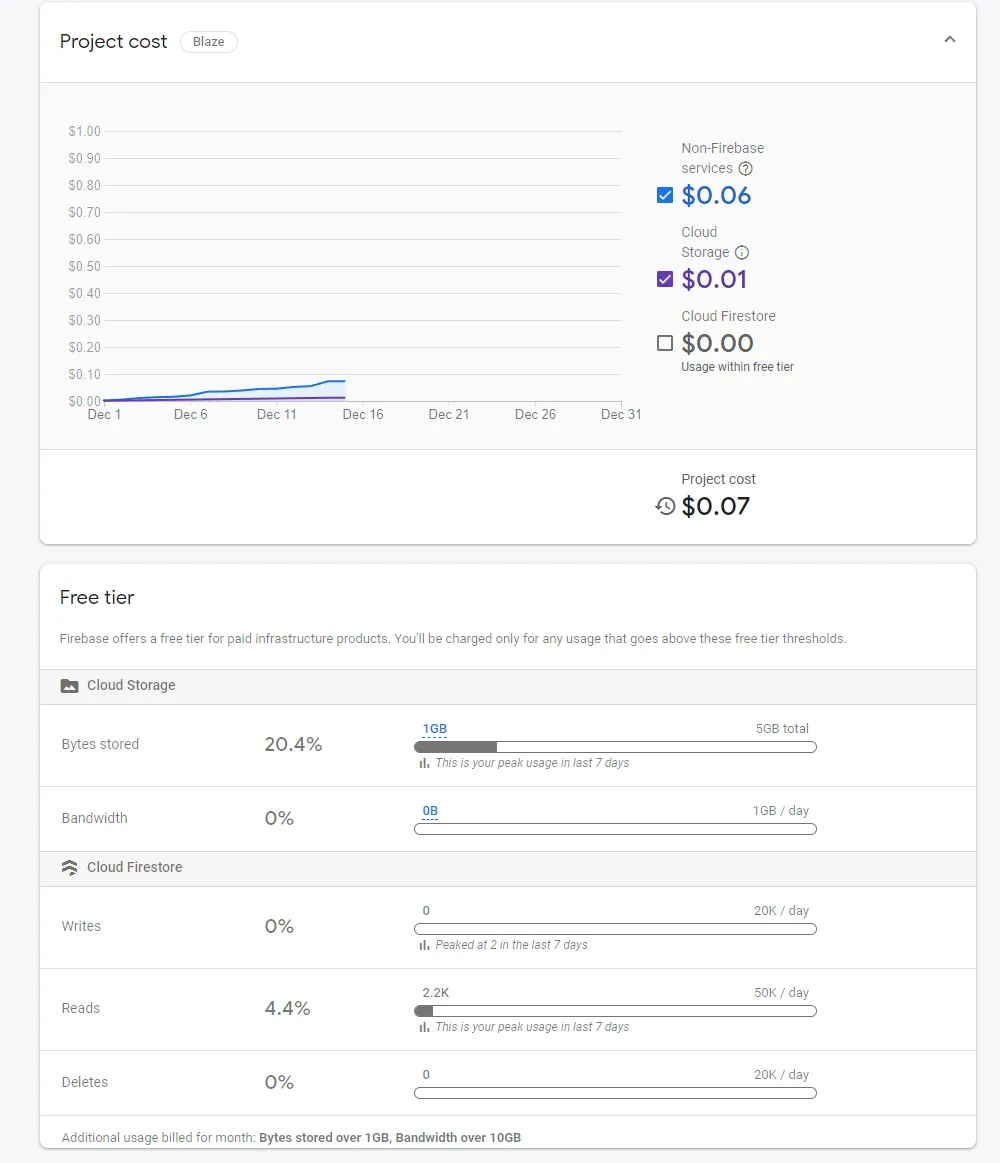This screenshot has height=1163, width=1000.
Task: Click bar chart icon under Writes bar
Action: point(424,945)
